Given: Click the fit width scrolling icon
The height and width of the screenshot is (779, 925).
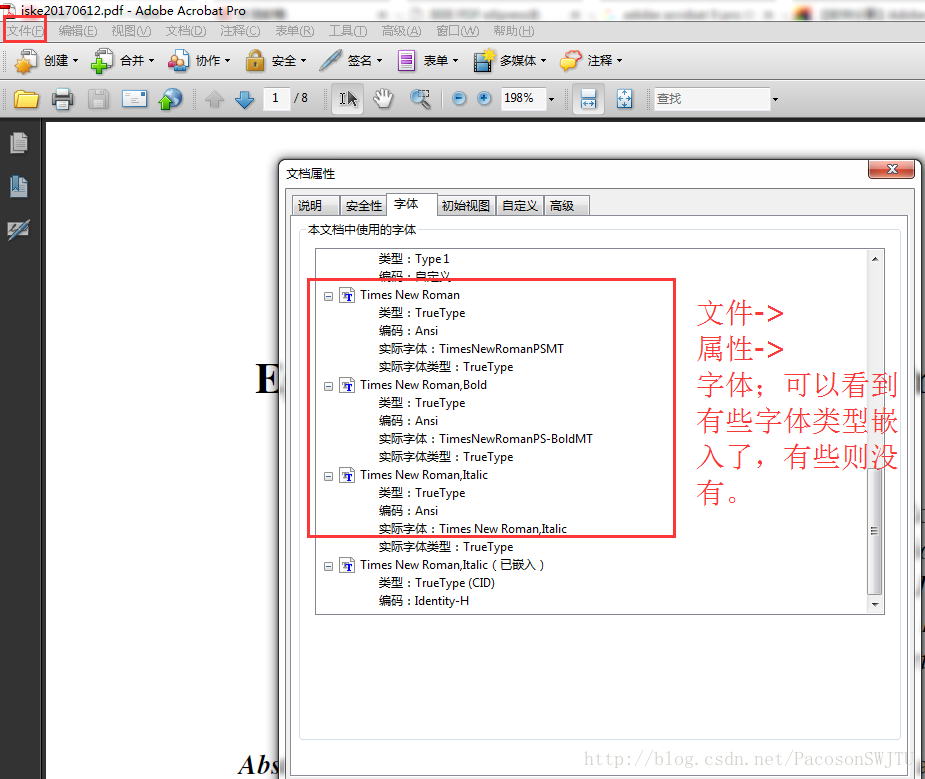Looking at the screenshot, I should (x=588, y=98).
